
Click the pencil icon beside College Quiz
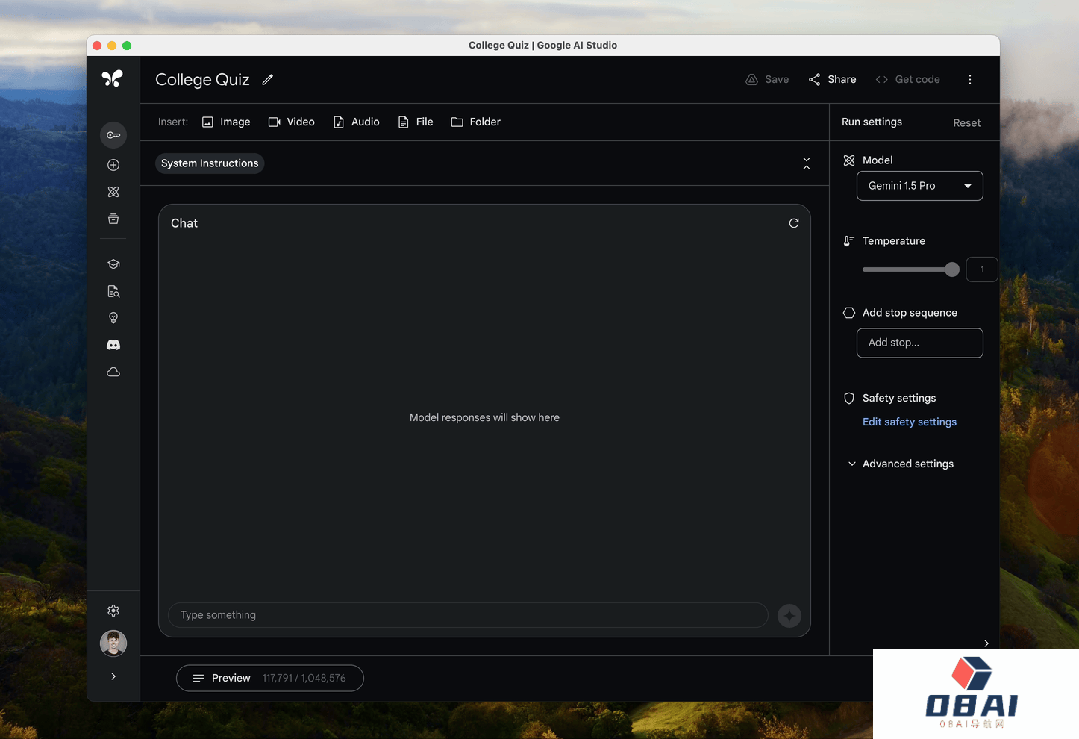(268, 80)
